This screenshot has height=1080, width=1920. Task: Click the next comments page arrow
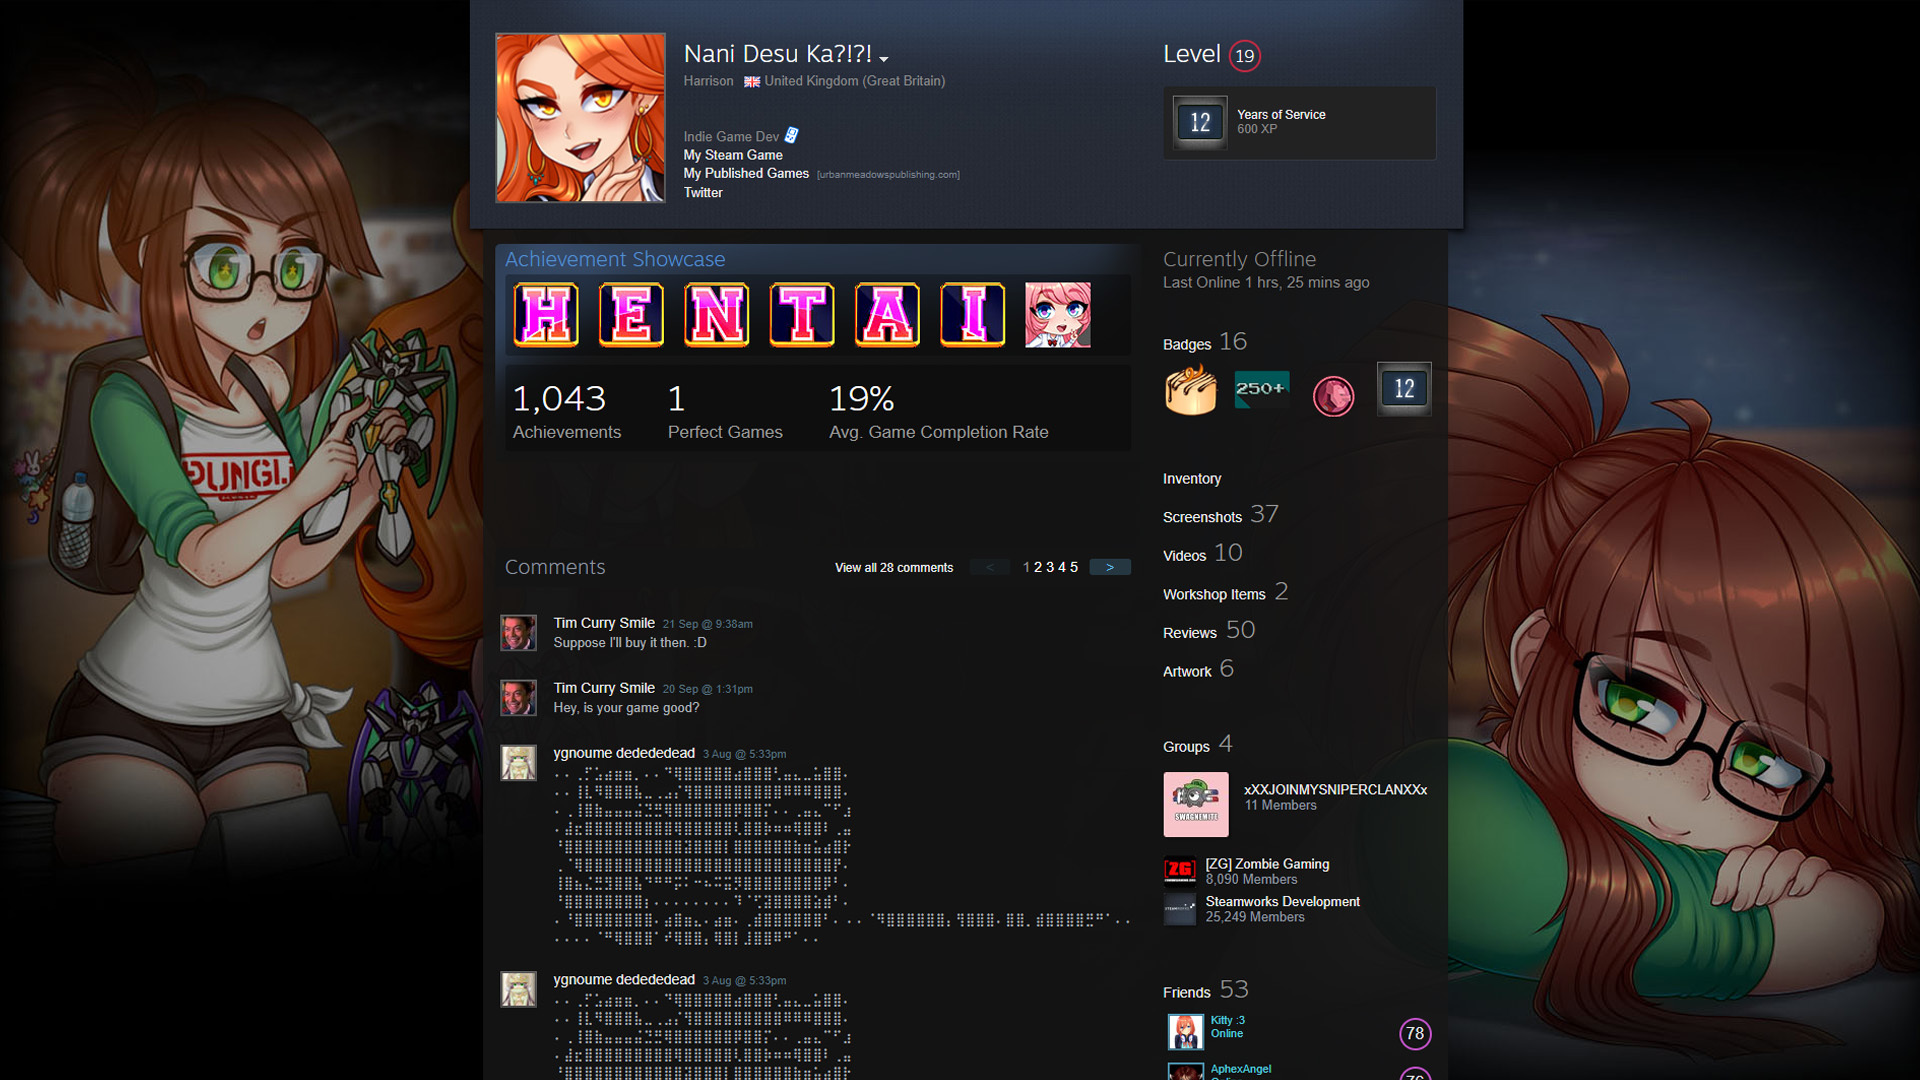click(x=1109, y=567)
